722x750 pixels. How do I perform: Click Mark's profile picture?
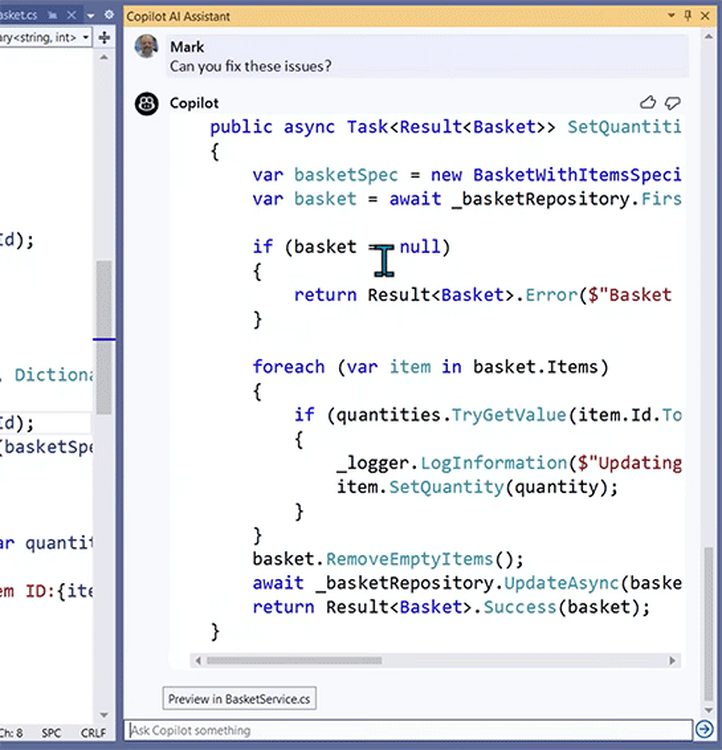point(146,46)
